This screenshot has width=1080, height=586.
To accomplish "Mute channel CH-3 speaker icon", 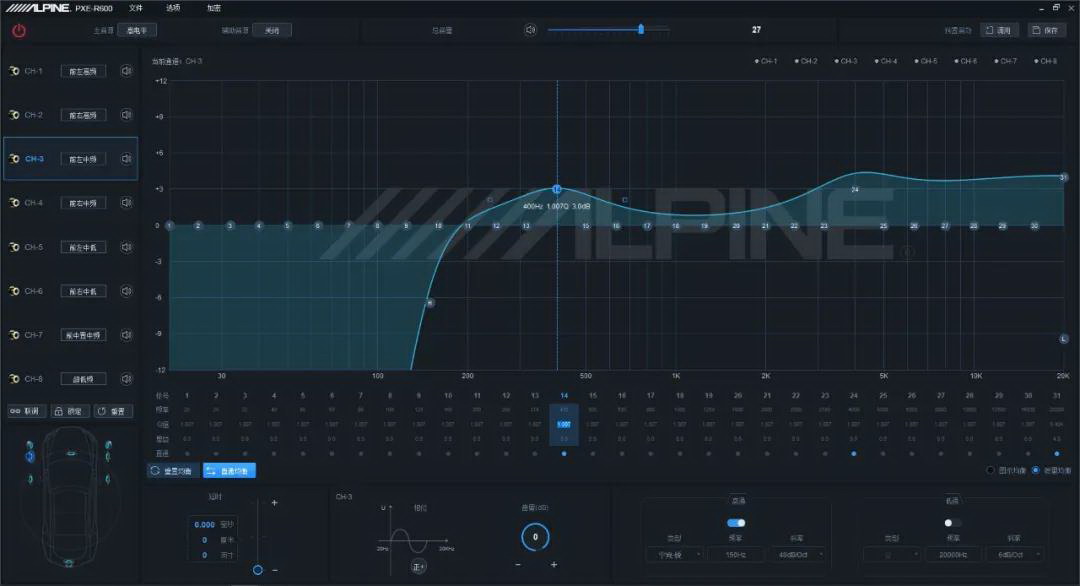I will point(126,159).
